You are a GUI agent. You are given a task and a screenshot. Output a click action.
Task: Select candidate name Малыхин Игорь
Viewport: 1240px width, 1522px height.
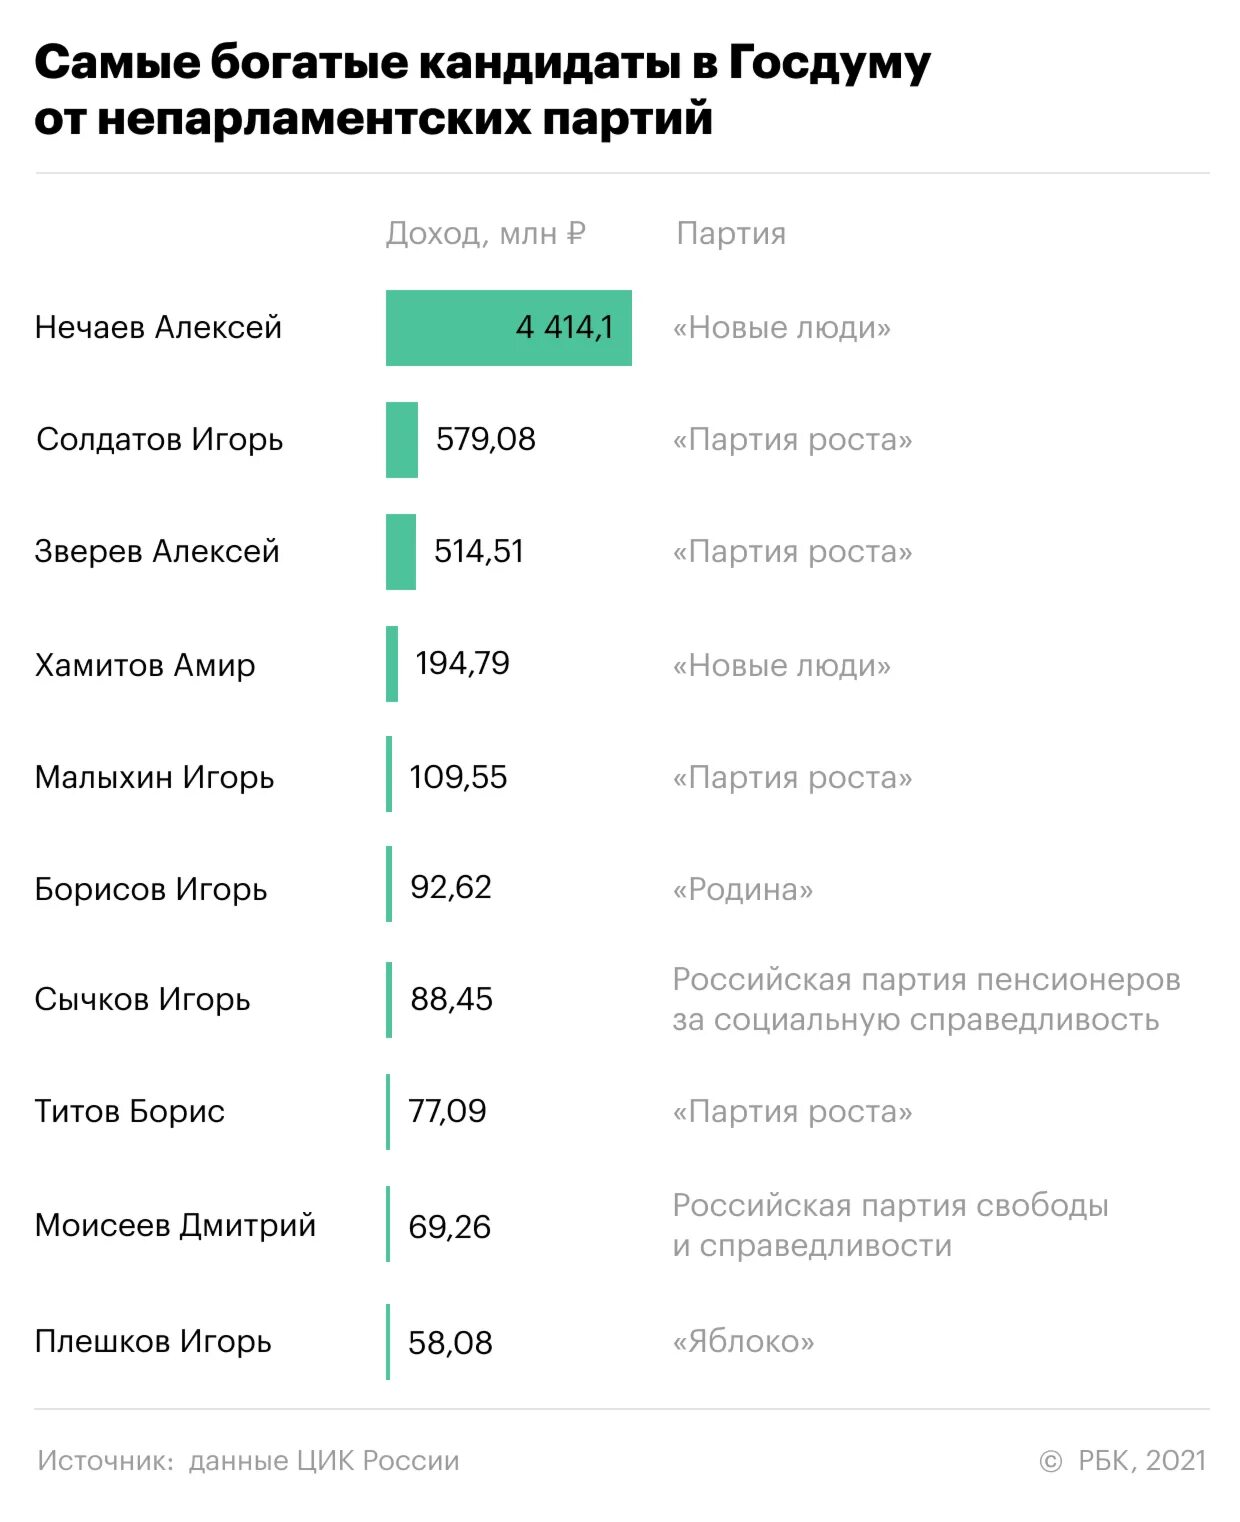point(154,777)
